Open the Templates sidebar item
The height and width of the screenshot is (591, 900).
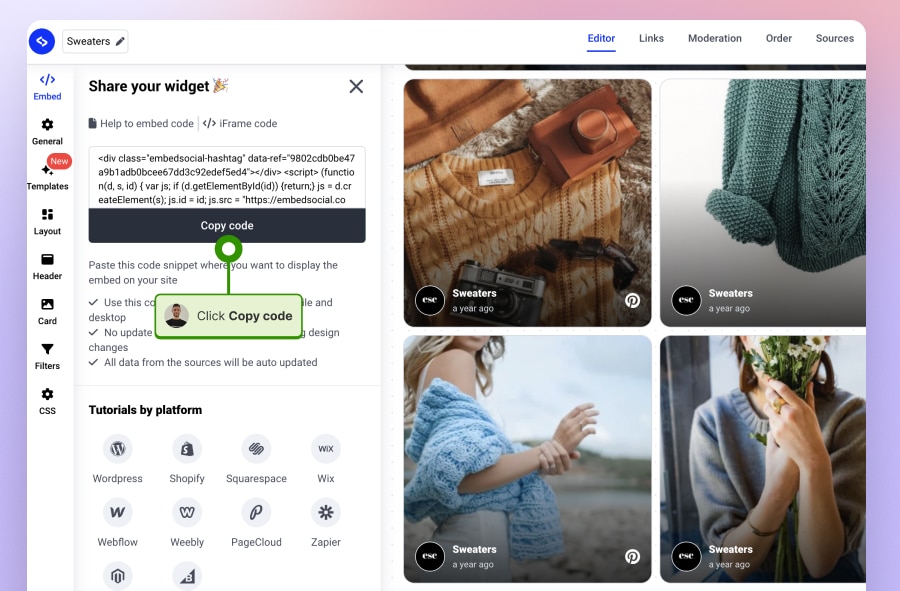point(47,177)
